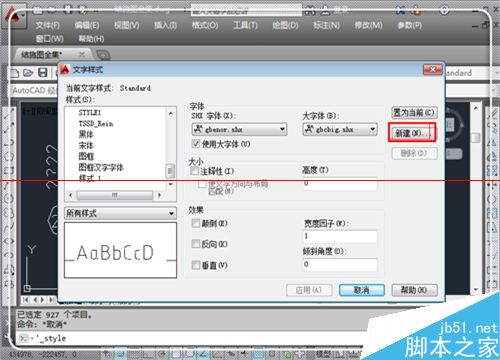500x360 pixels.
Task: Click the 置为当前(C) button
Action: [x=414, y=113]
